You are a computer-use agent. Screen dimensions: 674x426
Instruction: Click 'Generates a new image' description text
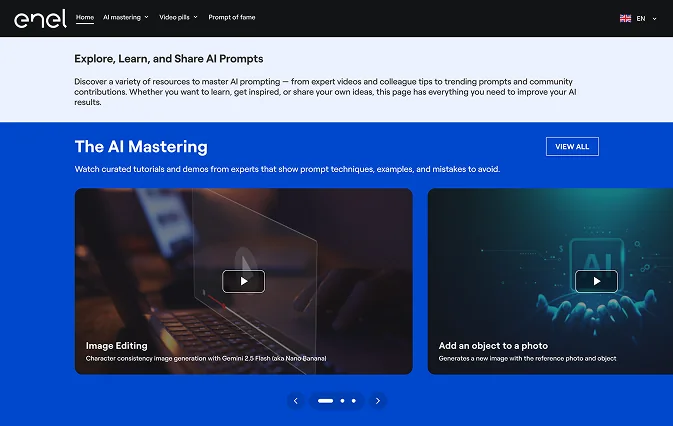pos(527,359)
